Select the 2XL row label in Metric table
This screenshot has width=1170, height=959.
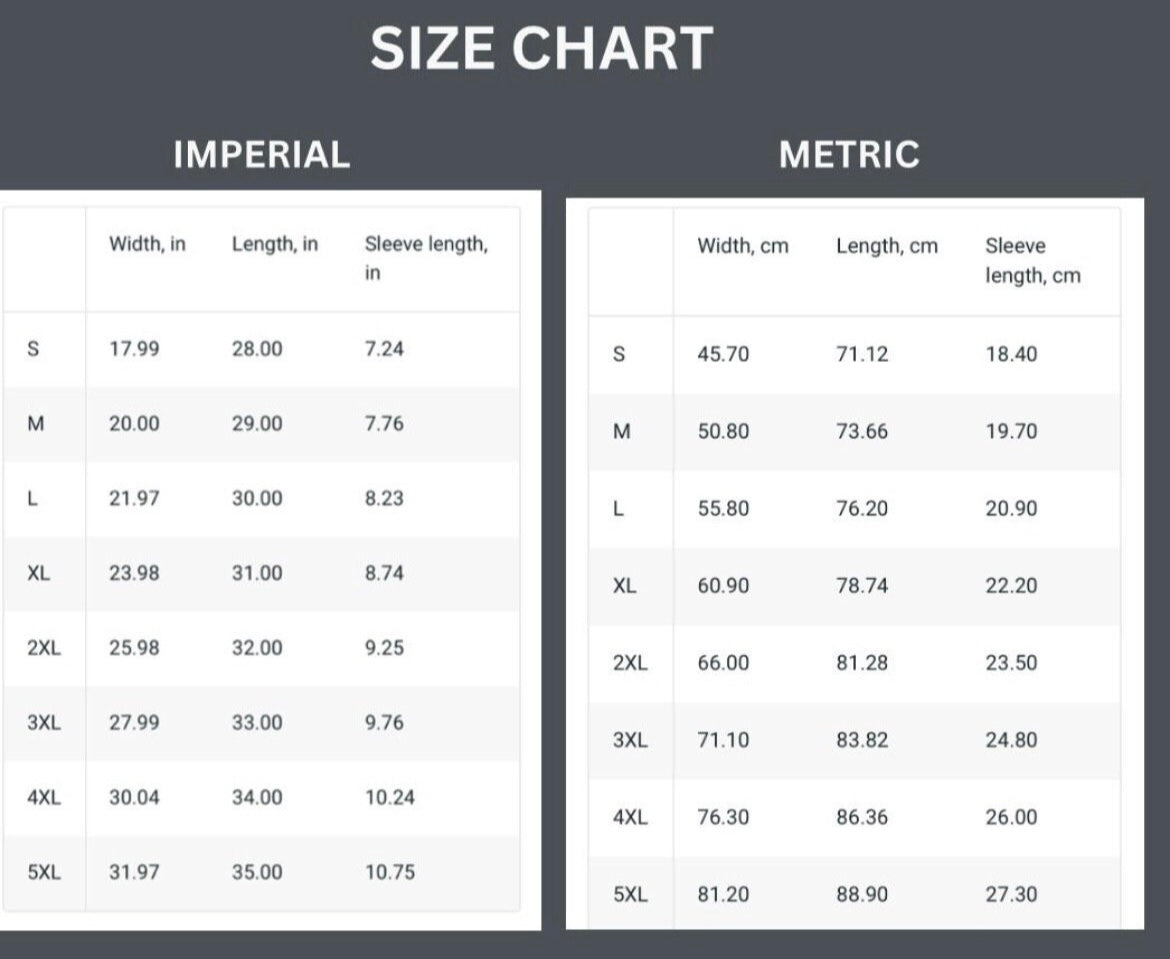[630, 663]
